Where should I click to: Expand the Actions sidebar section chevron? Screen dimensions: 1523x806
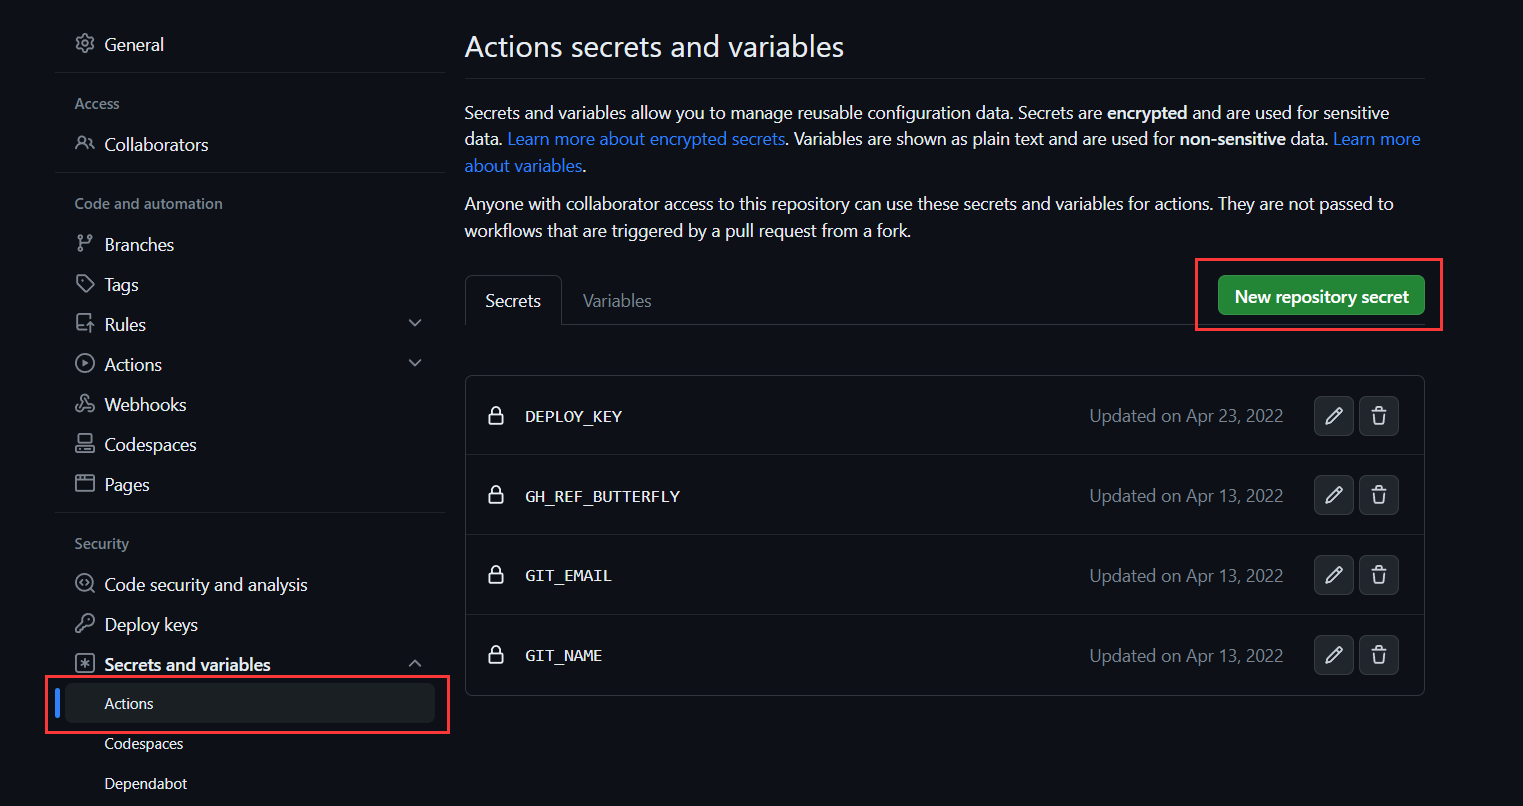pos(415,364)
